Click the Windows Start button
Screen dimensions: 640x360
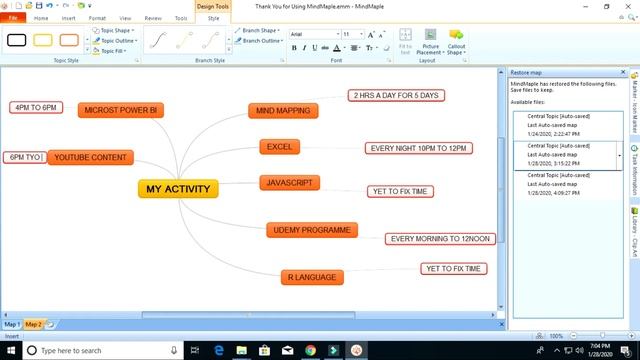[x=11, y=350]
